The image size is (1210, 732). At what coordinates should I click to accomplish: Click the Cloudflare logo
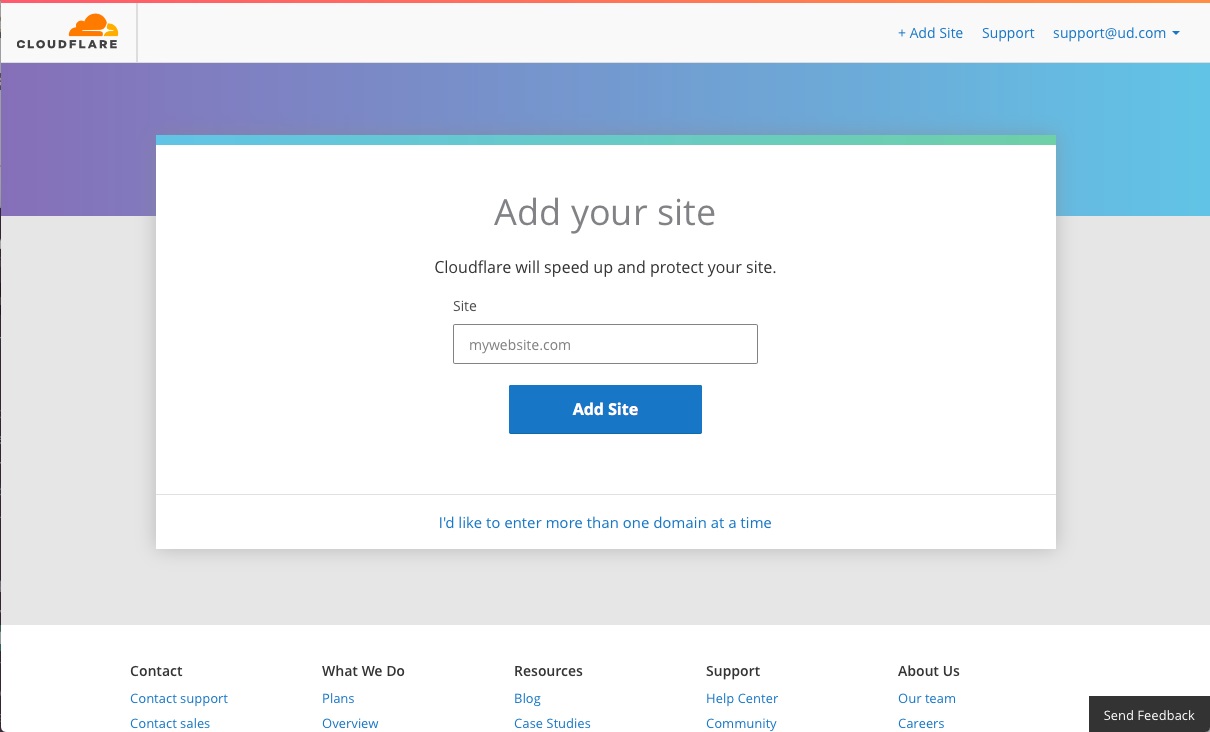point(67,32)
